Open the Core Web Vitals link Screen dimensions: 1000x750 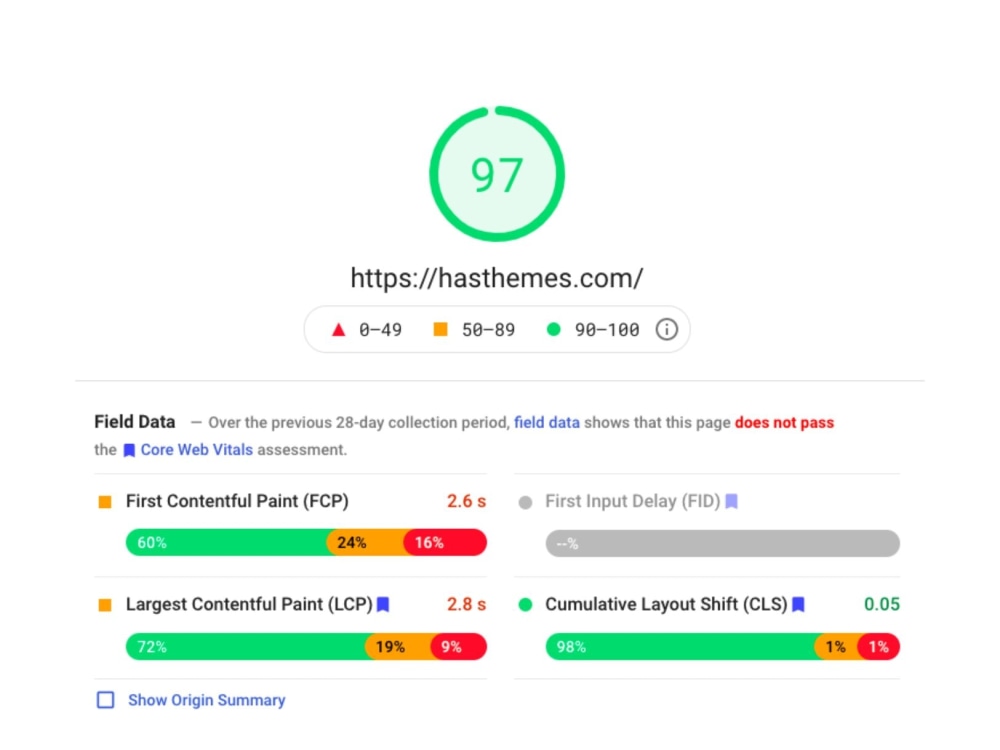click(x=196, y=450)
